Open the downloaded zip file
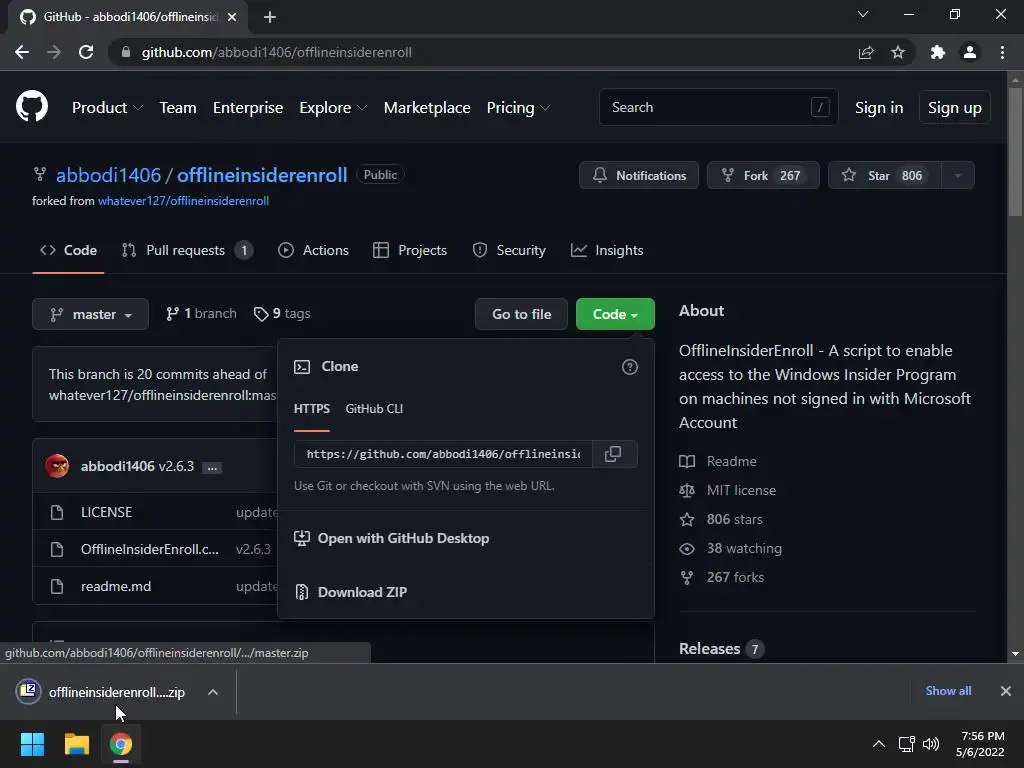This screenshot has width=1024, height=768. (x=116, y=692)
